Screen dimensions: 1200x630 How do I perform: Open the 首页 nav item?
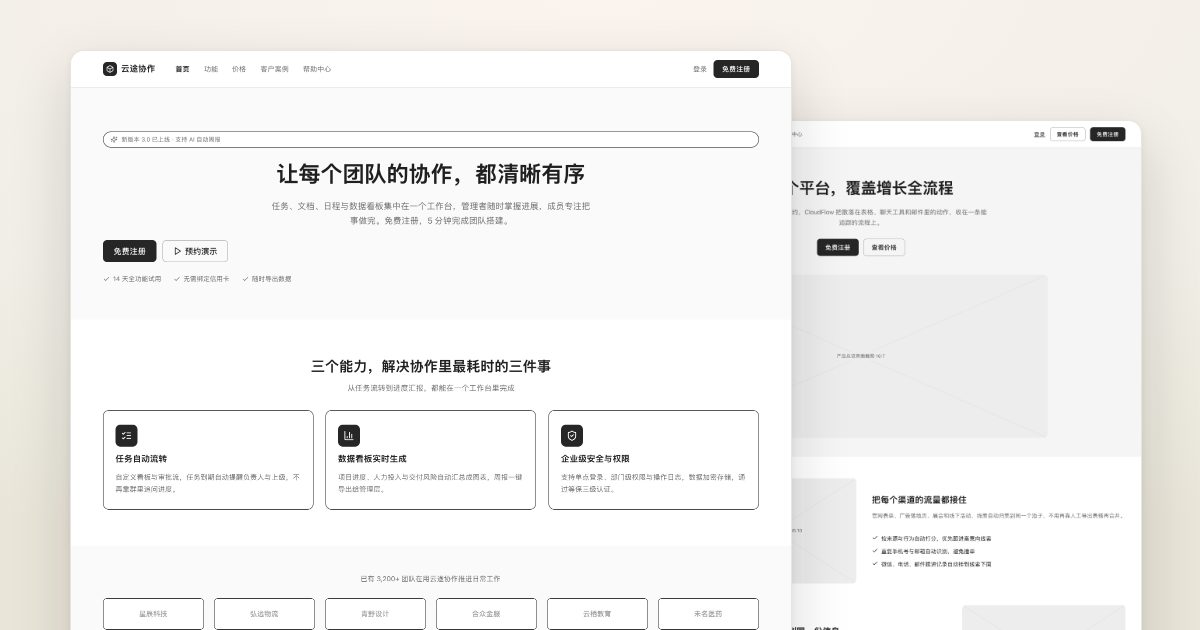tap(182, 69)
